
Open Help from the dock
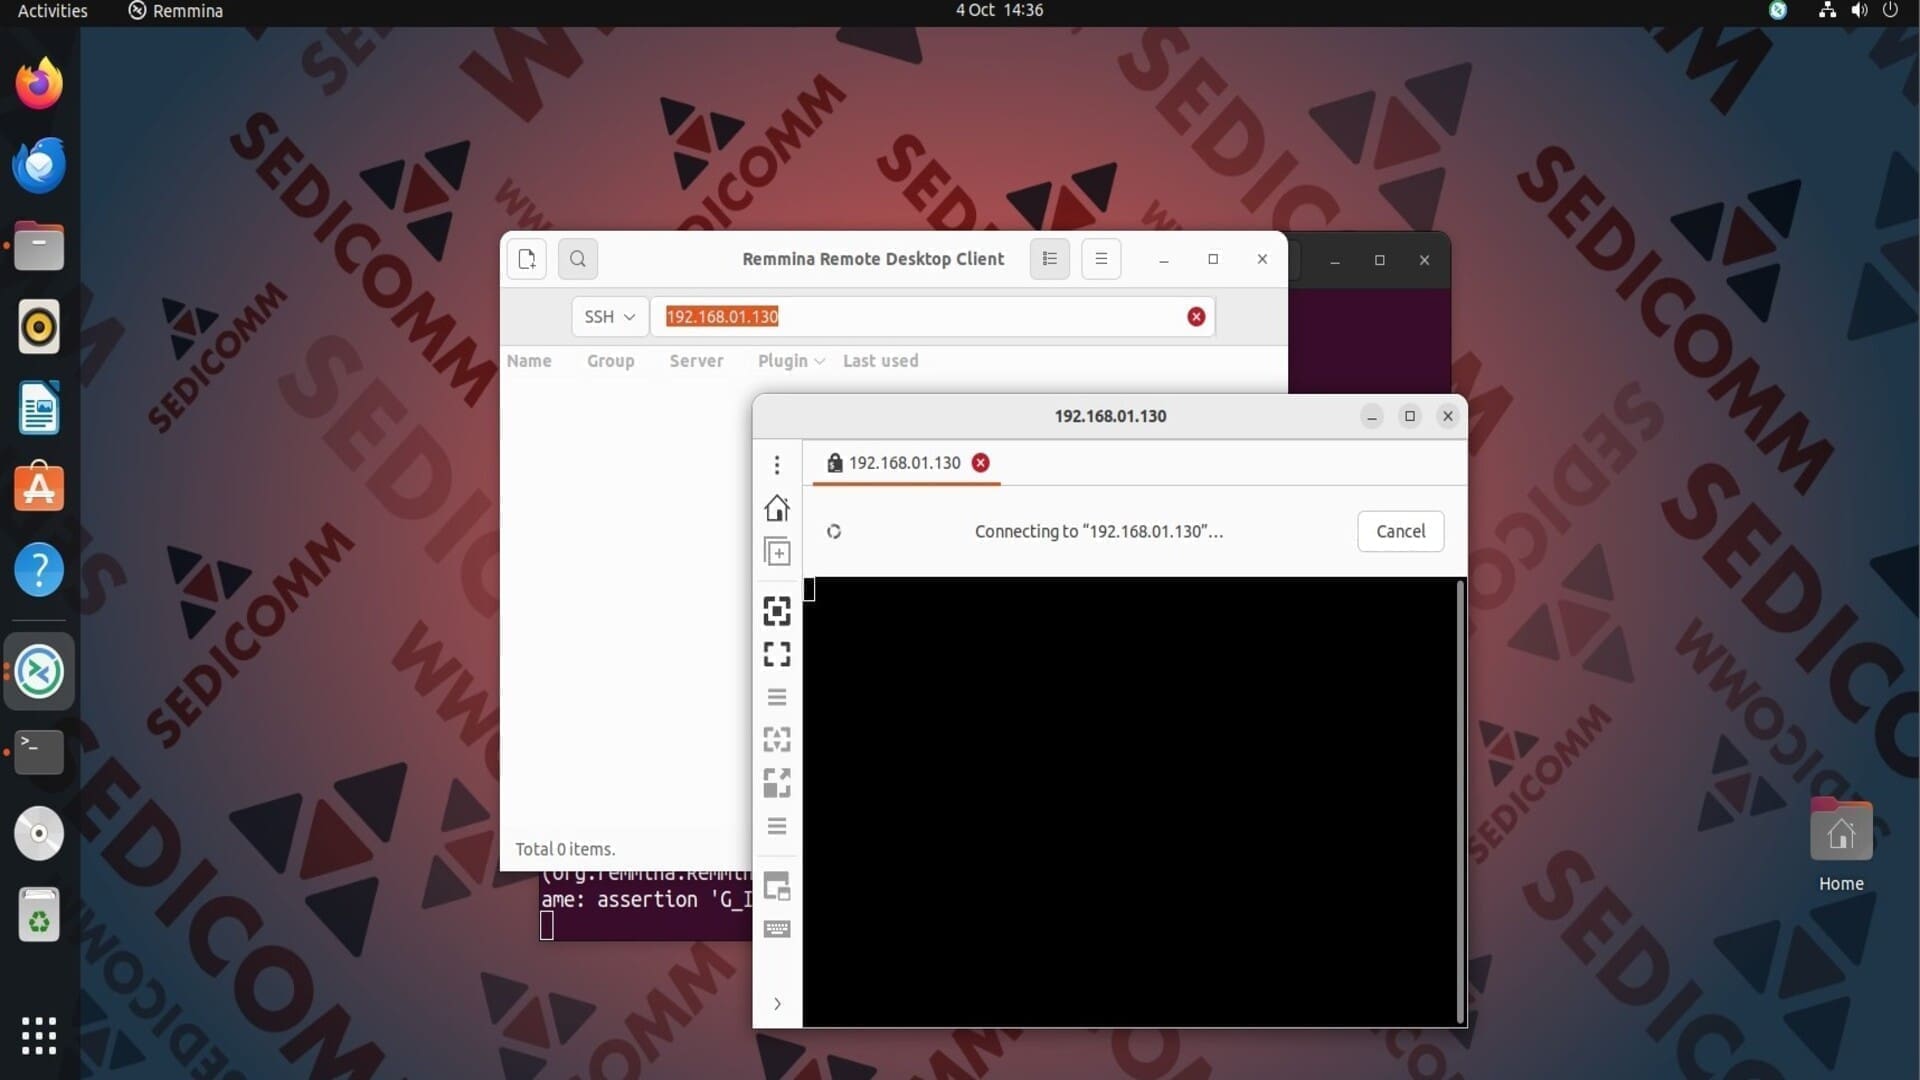click(39, 570)
